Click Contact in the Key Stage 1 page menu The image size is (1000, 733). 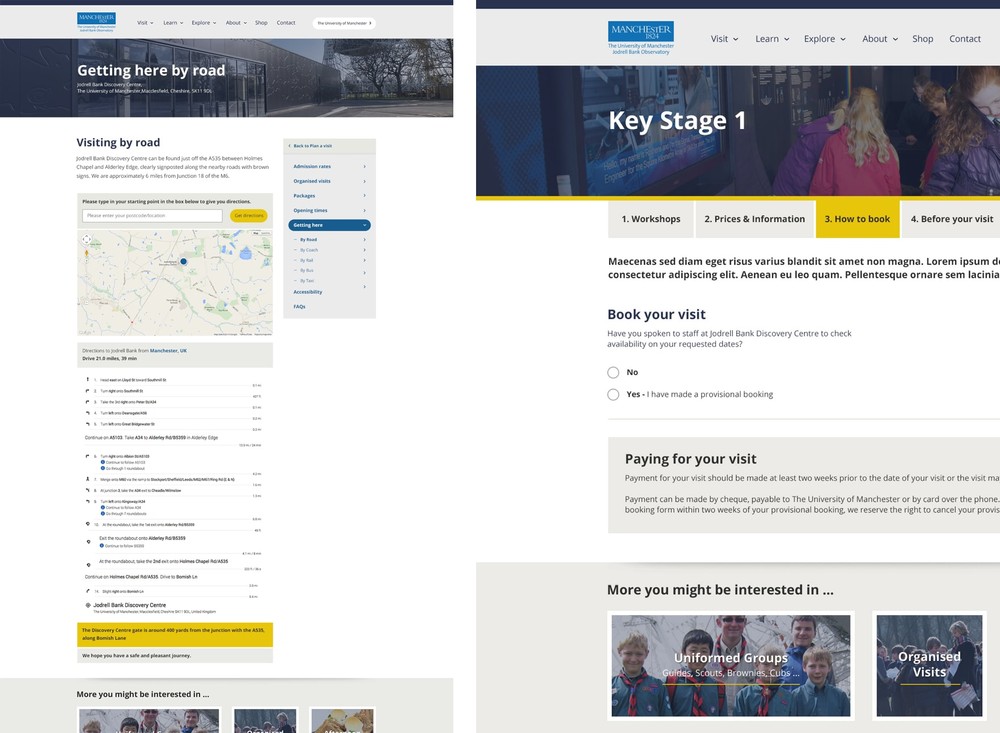pos(964,39)
